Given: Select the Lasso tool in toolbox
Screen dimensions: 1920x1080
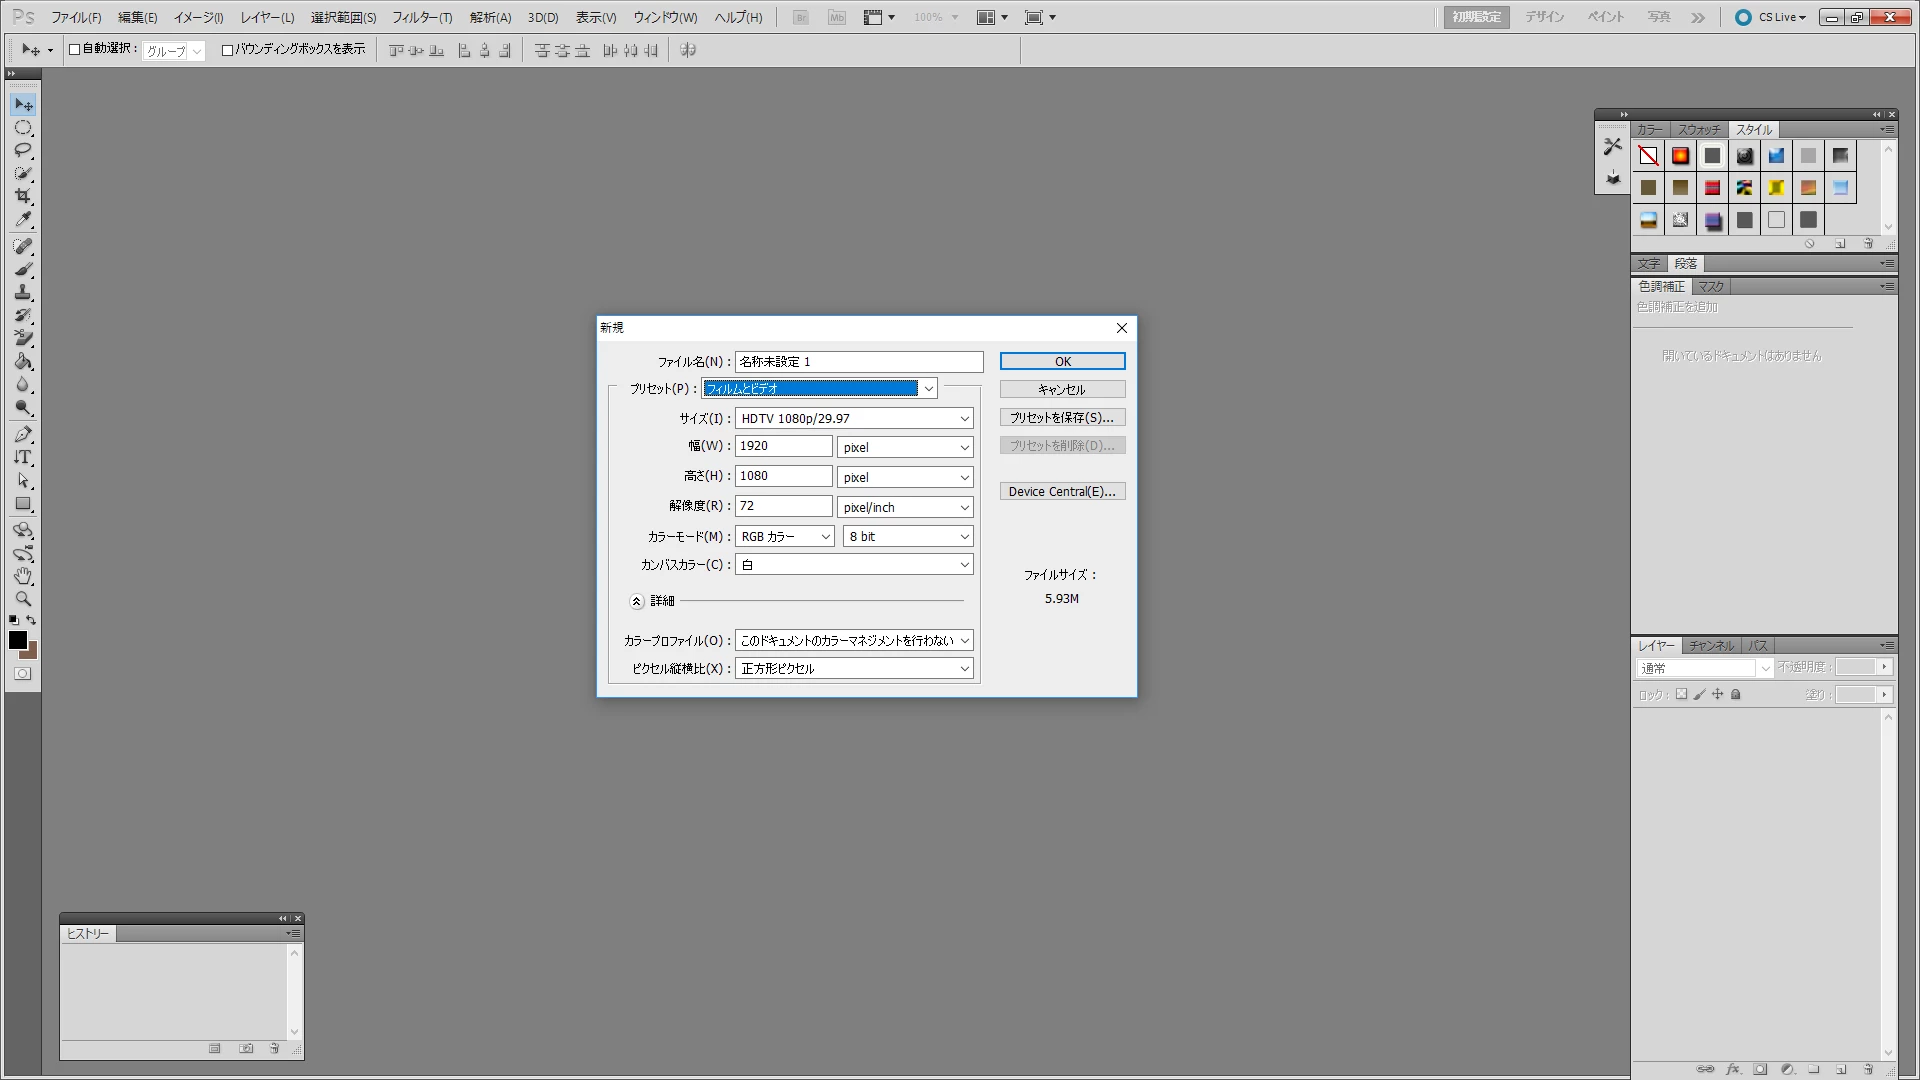Looking at the screenshot, I should (23, 151).
